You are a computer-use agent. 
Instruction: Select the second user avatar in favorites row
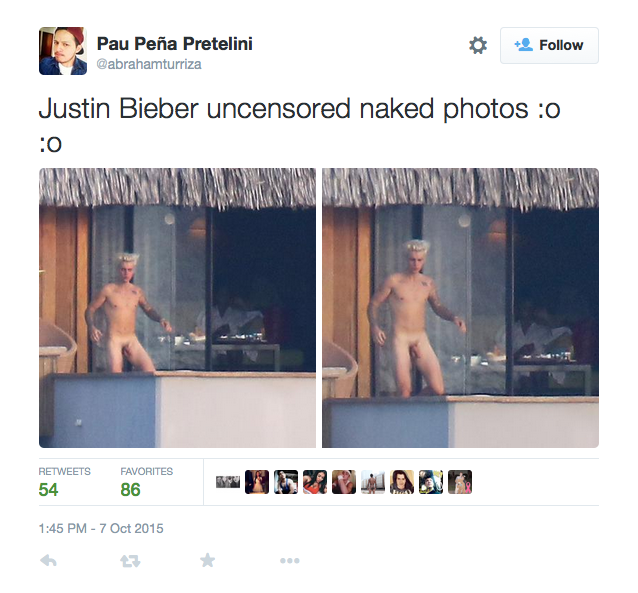point(257,482)
